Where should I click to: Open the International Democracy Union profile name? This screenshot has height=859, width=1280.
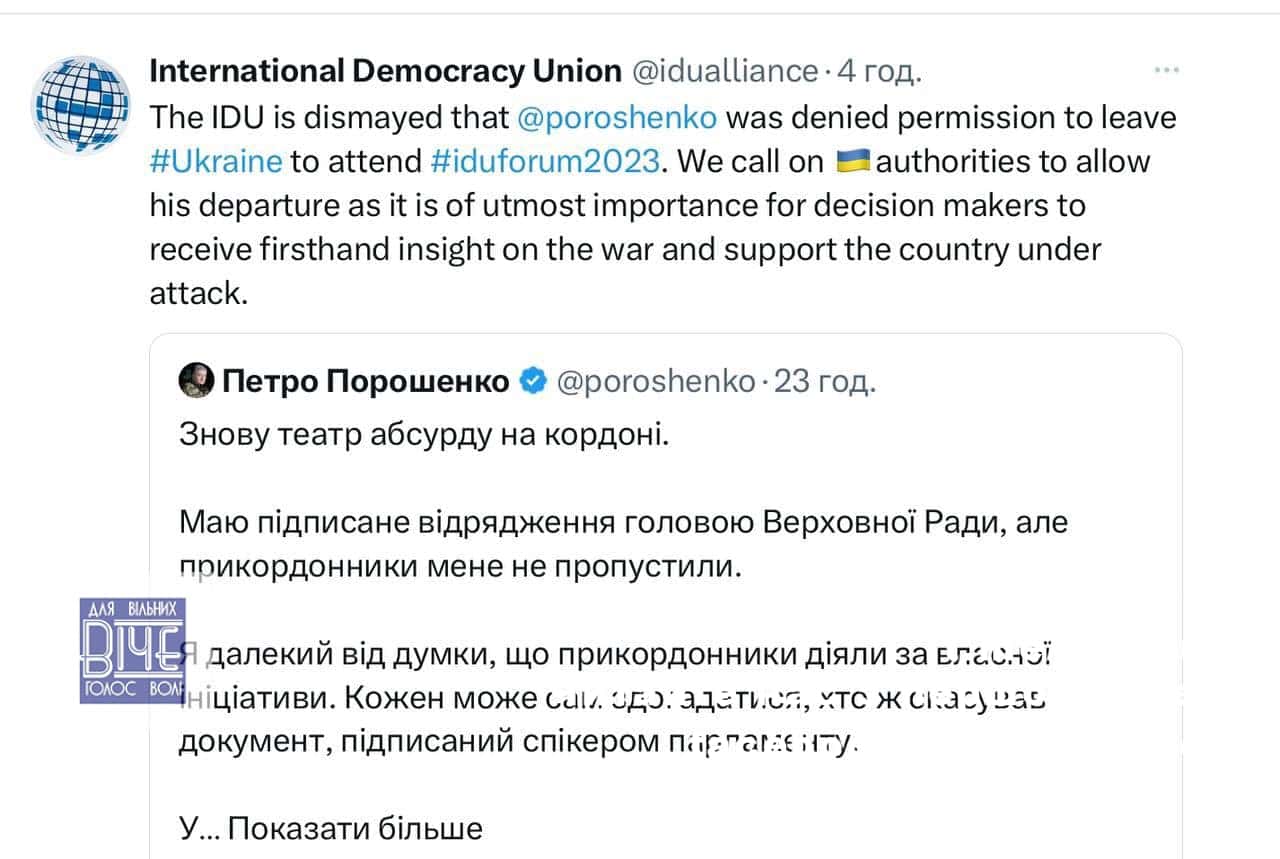pos(385,71)
